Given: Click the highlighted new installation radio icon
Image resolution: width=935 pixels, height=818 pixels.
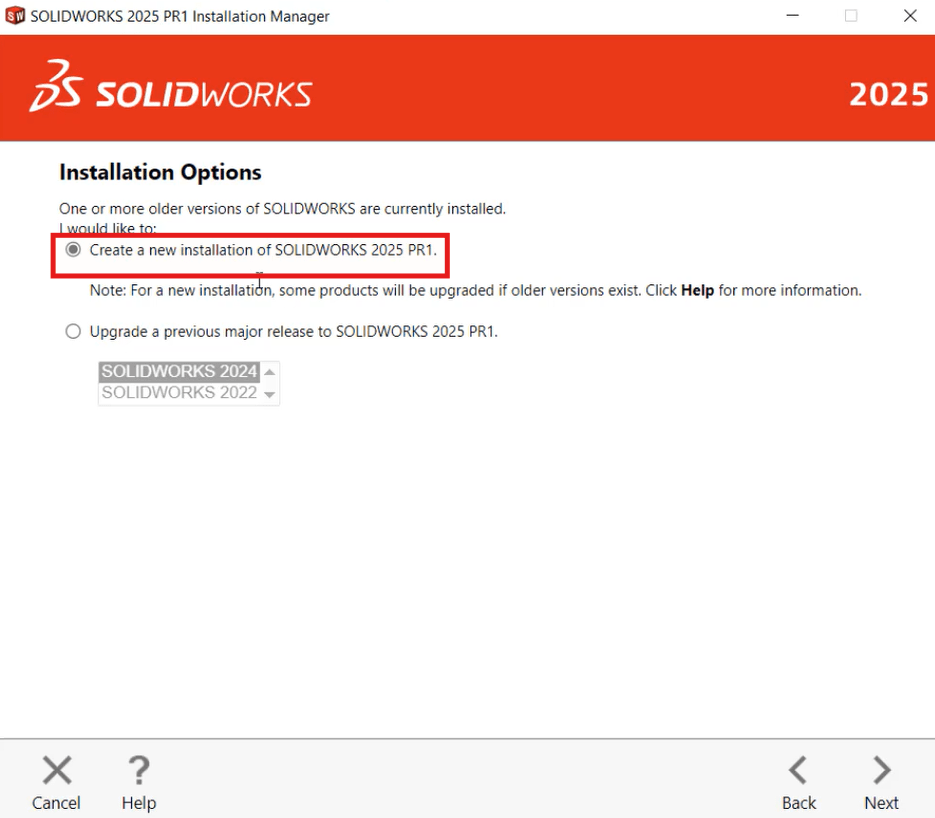Looking at the screenshot, I should 73,249.
